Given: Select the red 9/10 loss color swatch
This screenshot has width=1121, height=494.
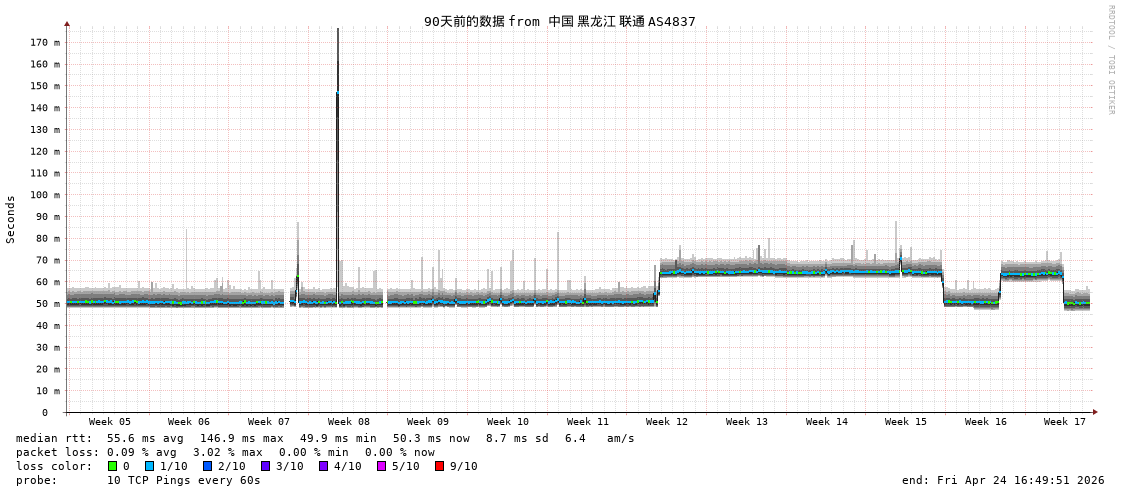Looking at the screenshot, I should [439, 466].
